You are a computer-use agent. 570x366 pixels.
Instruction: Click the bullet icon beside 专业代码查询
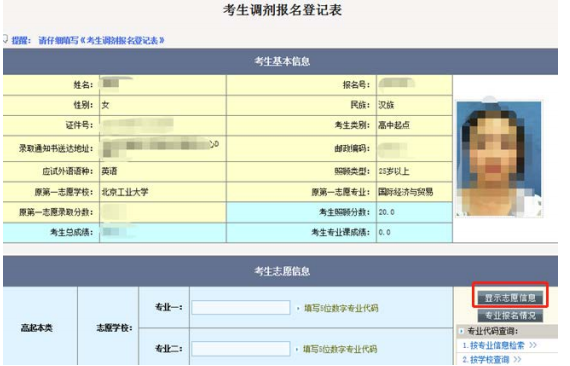click(462, 331)
